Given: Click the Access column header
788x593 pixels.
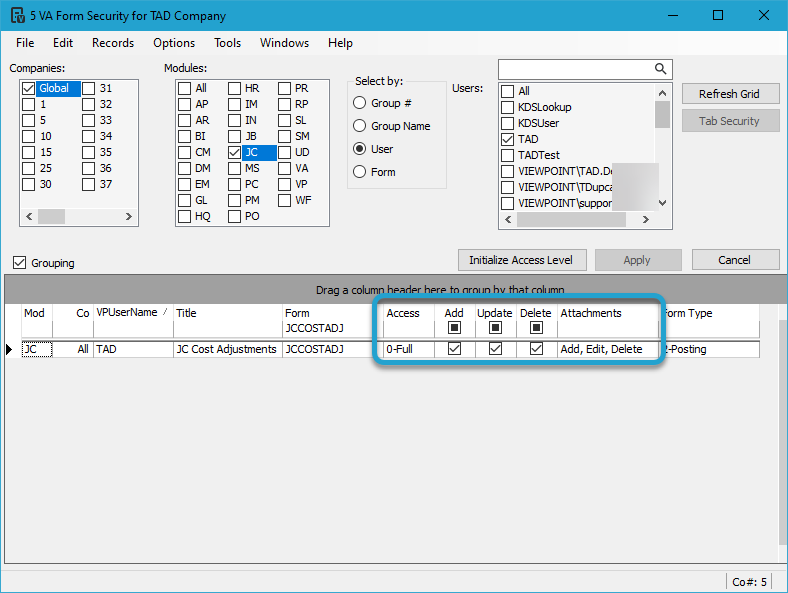Looking at the screenshot, I should pyautogui.click(x=409, y=313).
